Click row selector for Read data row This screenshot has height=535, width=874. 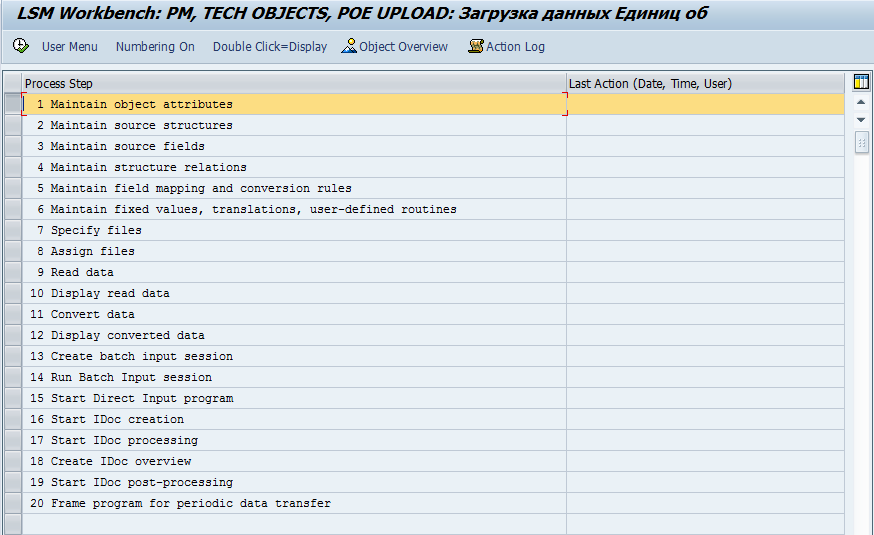pos(13,273)
